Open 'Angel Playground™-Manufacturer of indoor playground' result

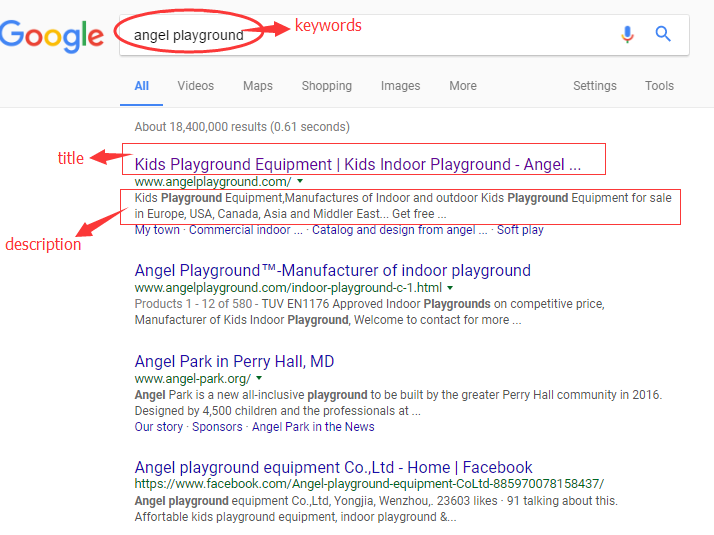tap(332, 270)
